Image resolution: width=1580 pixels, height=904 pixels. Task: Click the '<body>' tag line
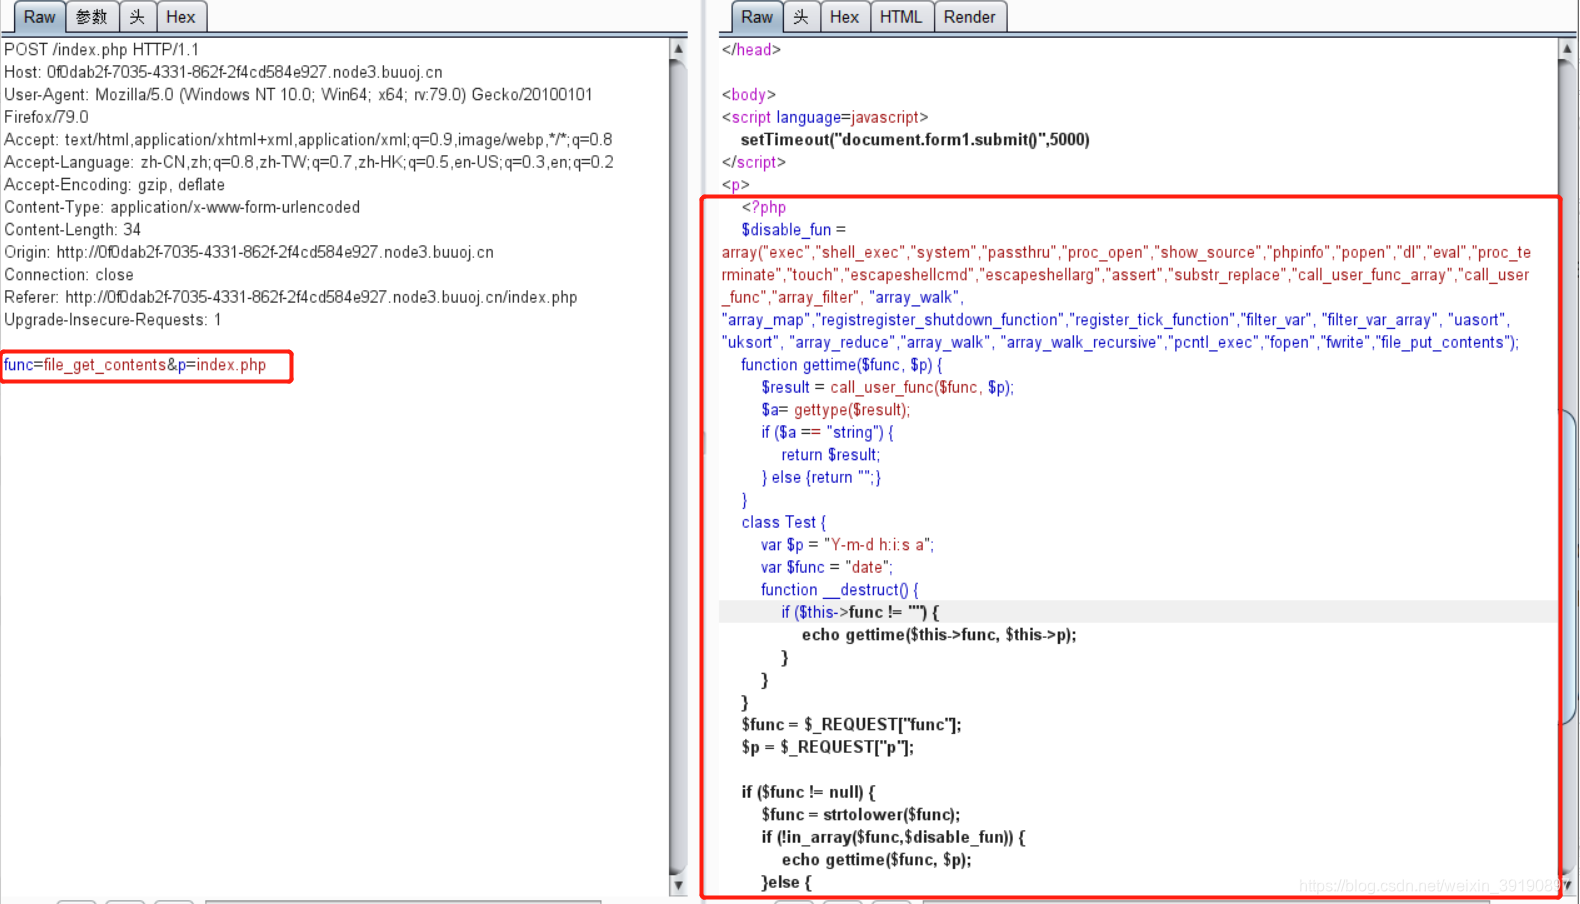[749, 95]
